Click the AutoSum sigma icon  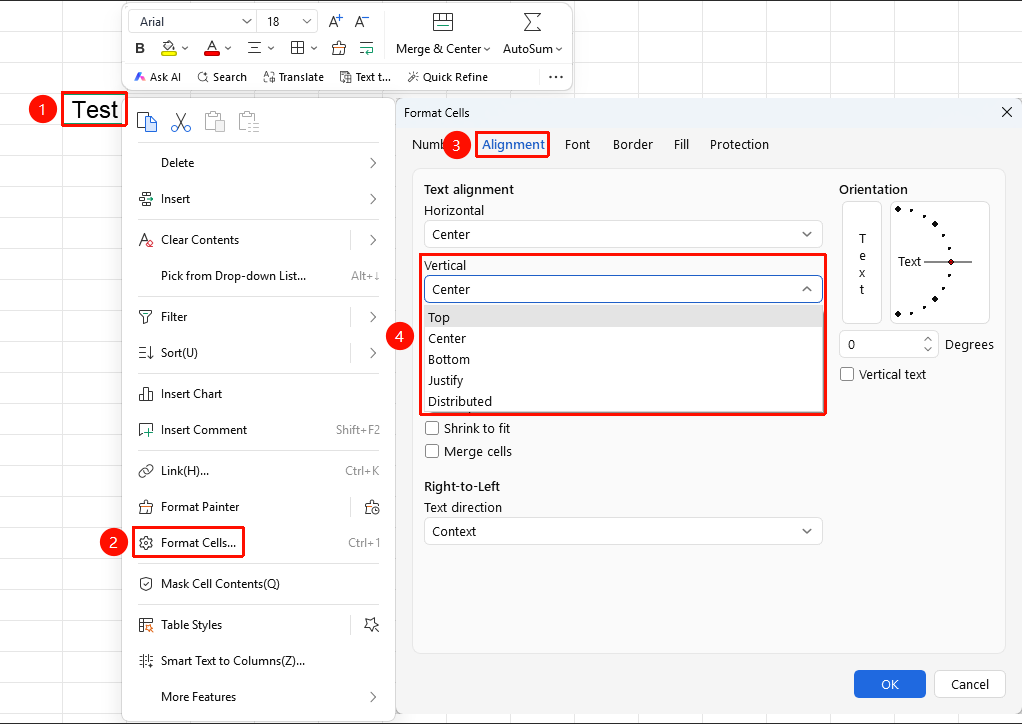coord(533,22)
